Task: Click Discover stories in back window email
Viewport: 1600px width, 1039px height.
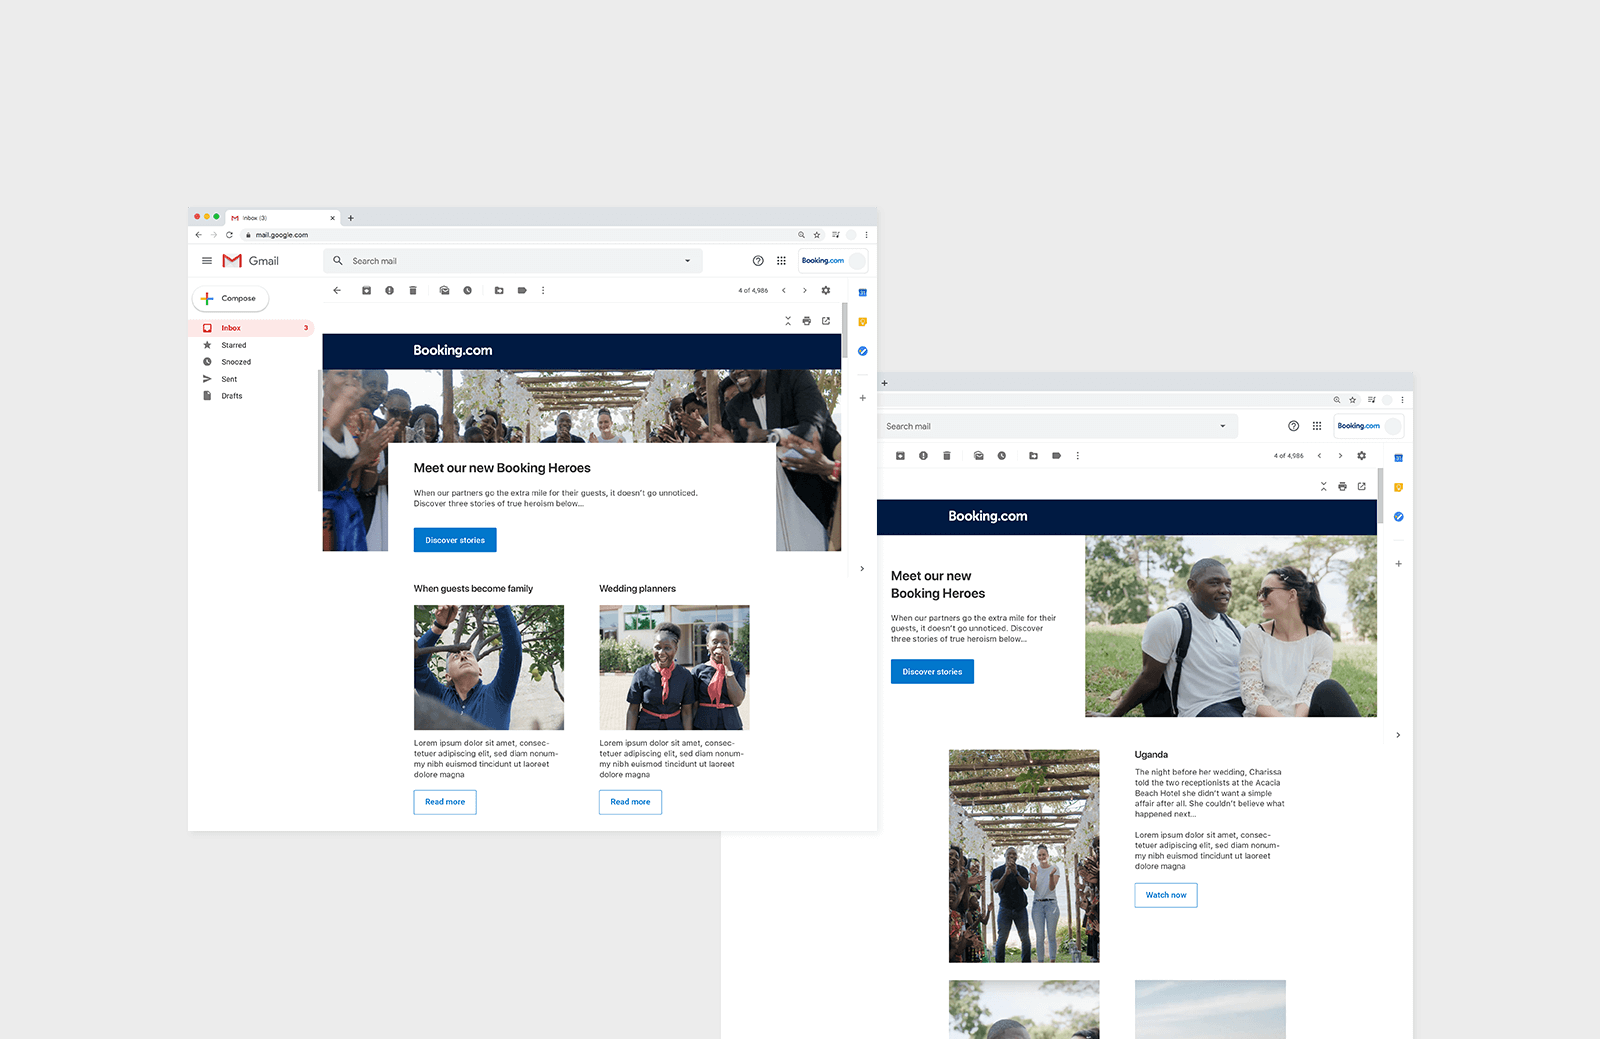Action: (x=932, y=672)
